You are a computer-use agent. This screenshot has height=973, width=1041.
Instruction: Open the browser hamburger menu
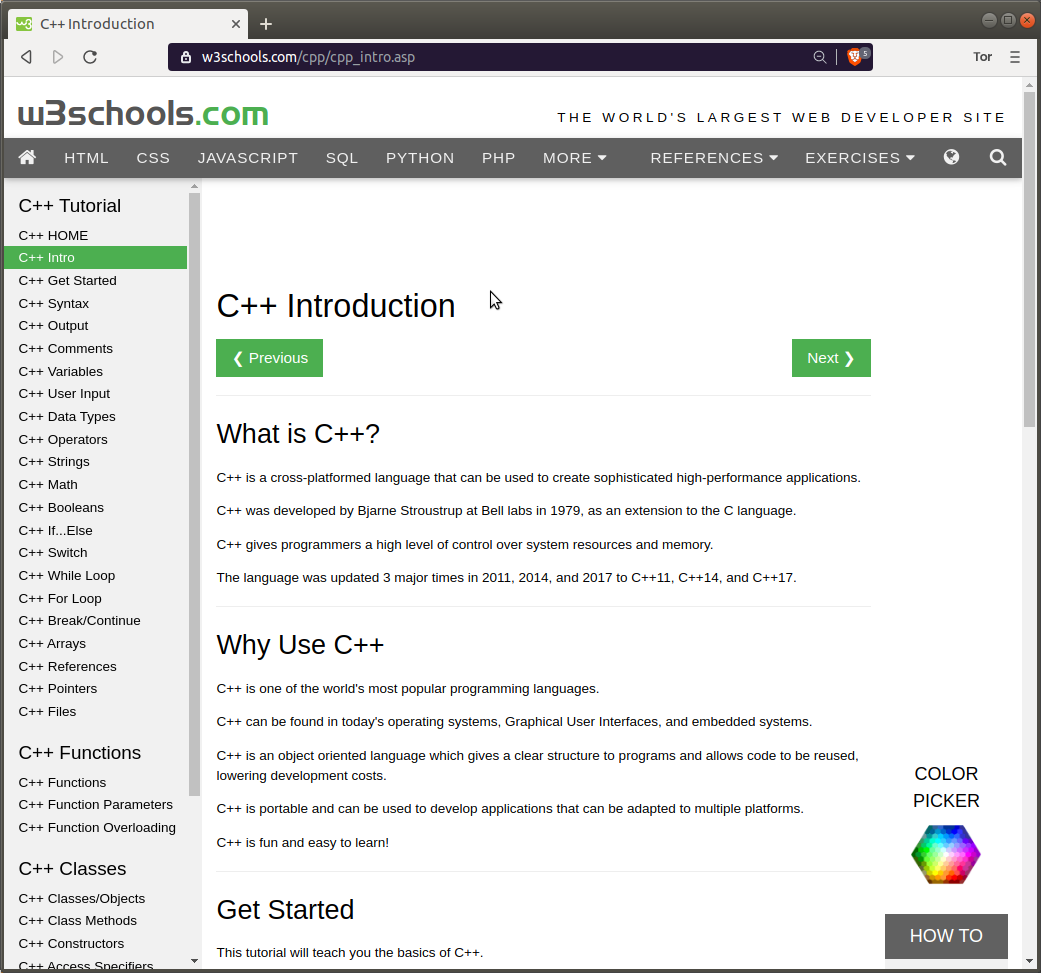coord(1014,57)
